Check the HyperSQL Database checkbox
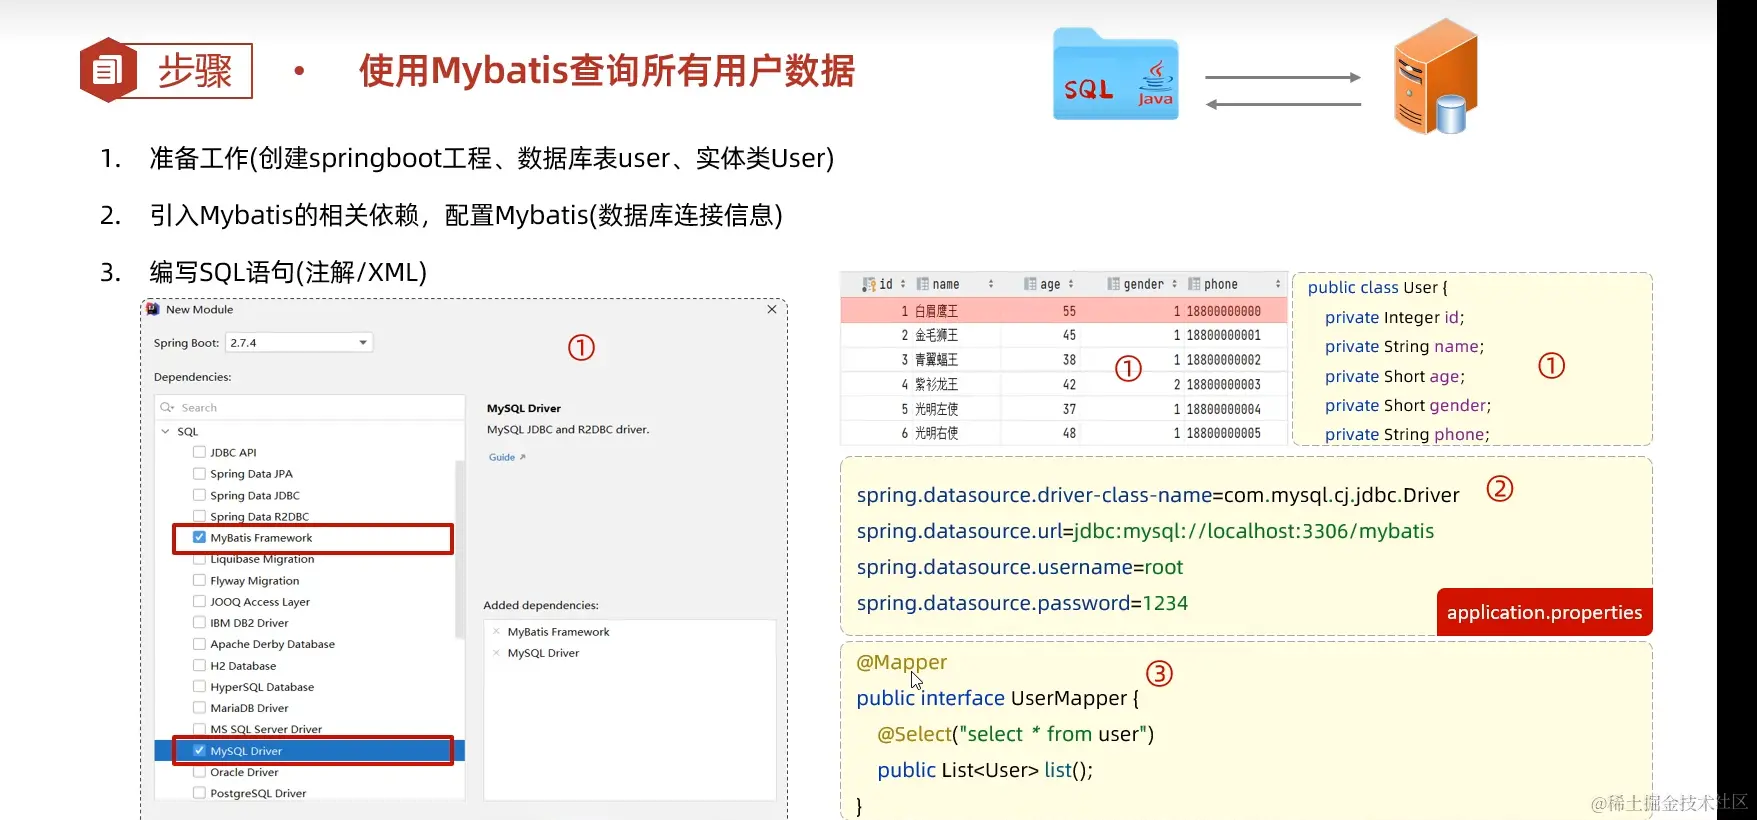This screenshot has height=820, width=1757. (x=199, y=687)
